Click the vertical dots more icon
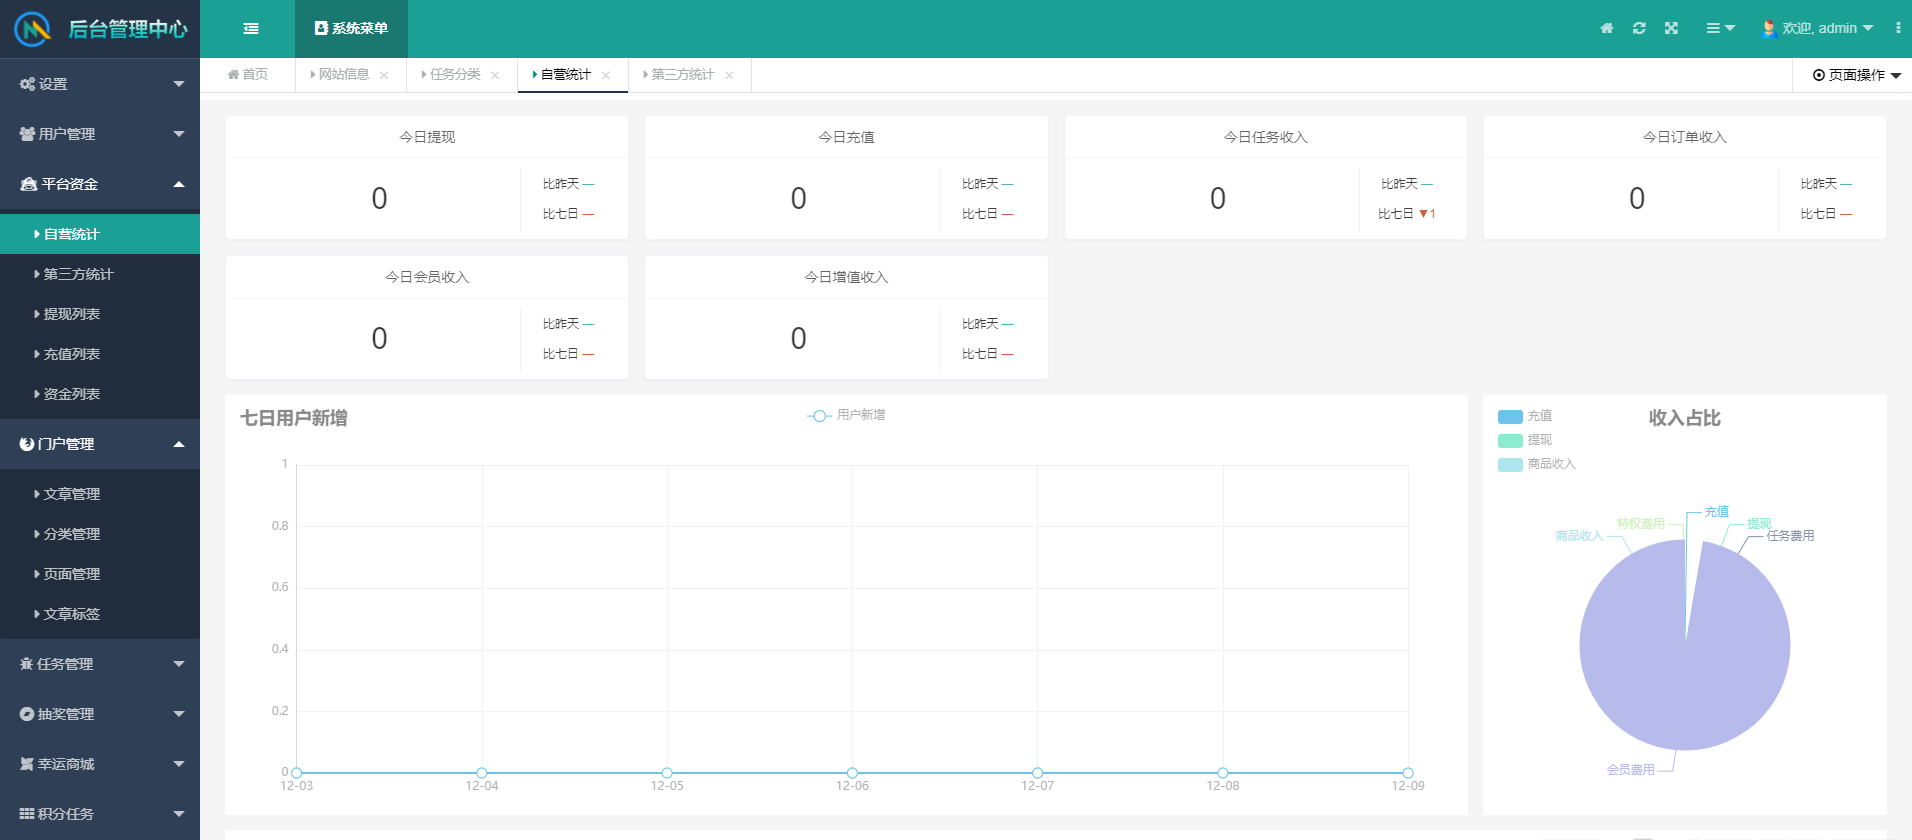The width and height of the screenshot is (1912, 840). pyautogui.click(x=1897, y=29)
